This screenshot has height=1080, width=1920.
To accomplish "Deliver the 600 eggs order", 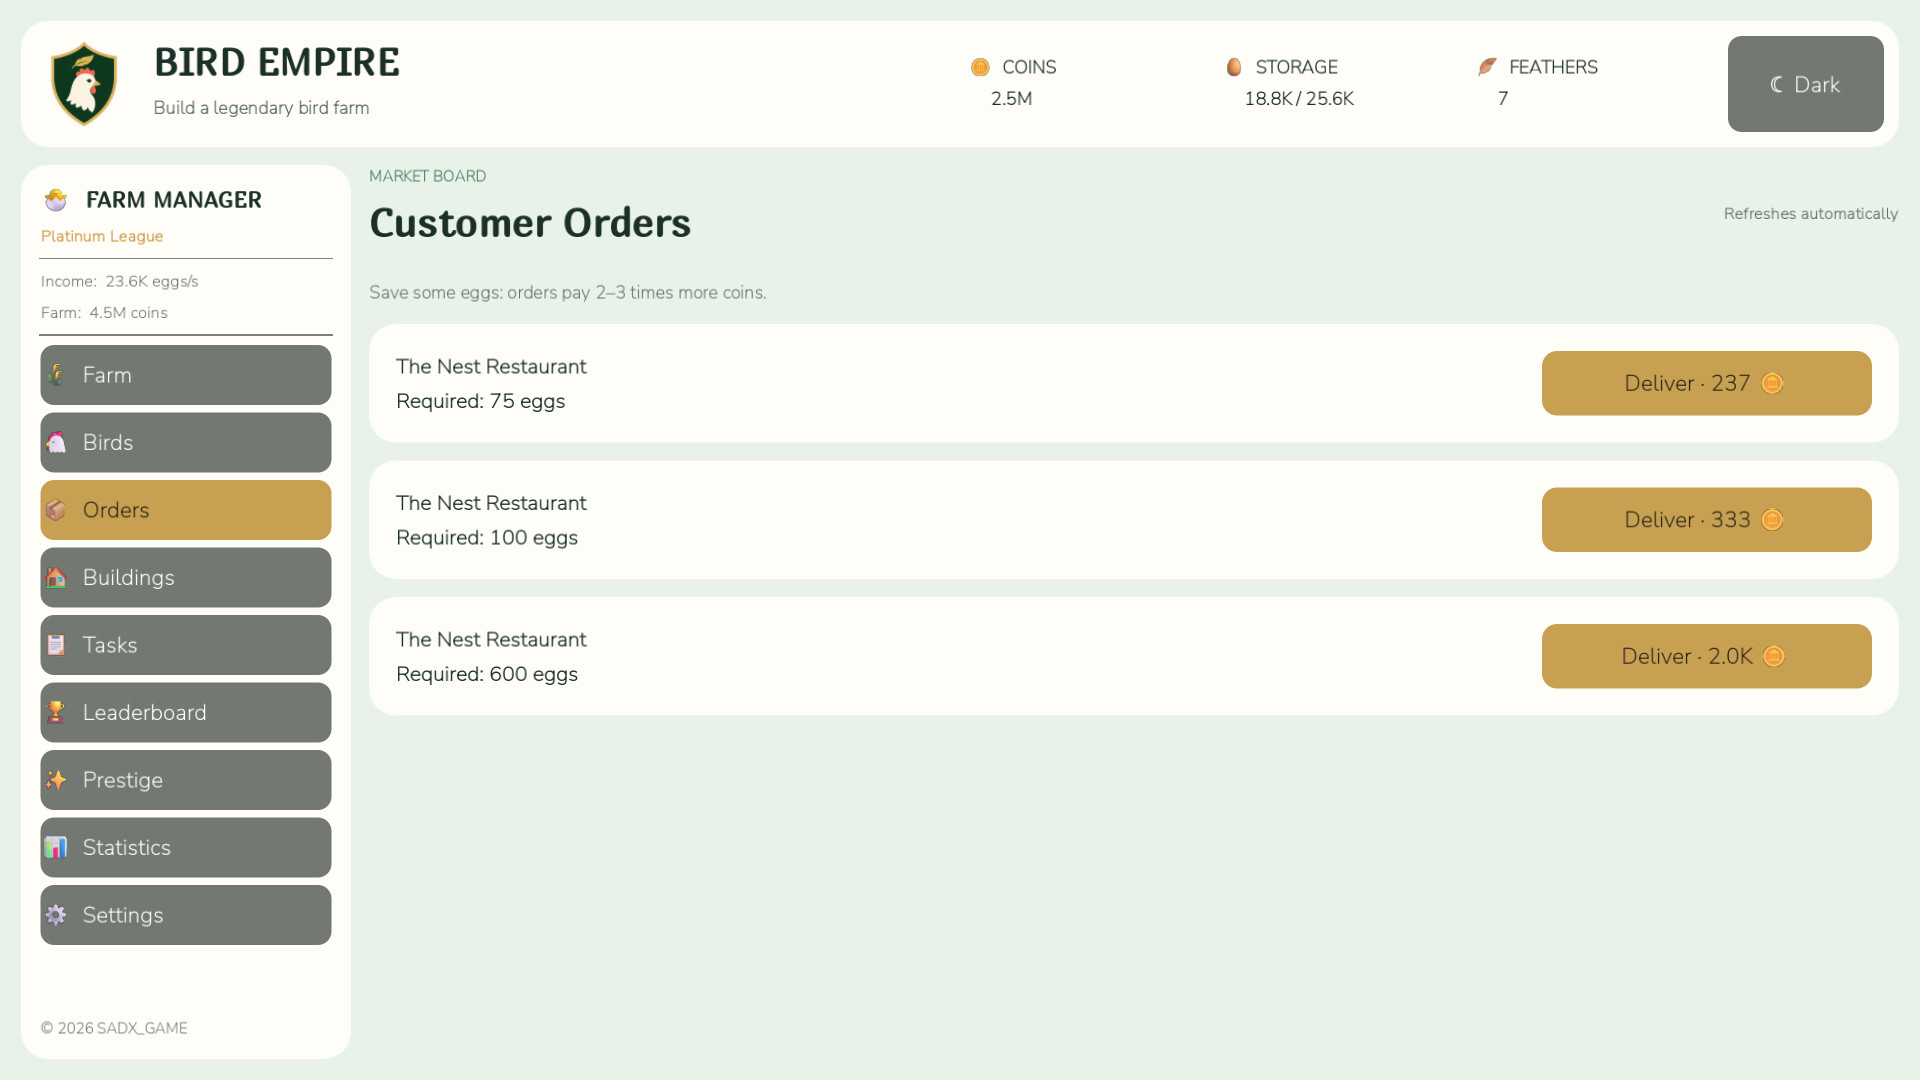I will coord(1706,656).
